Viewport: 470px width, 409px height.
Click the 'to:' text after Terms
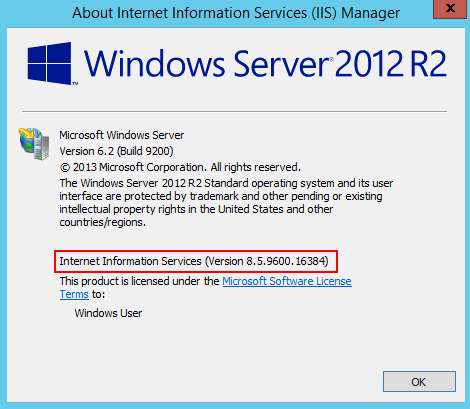(x=98, y=294)
